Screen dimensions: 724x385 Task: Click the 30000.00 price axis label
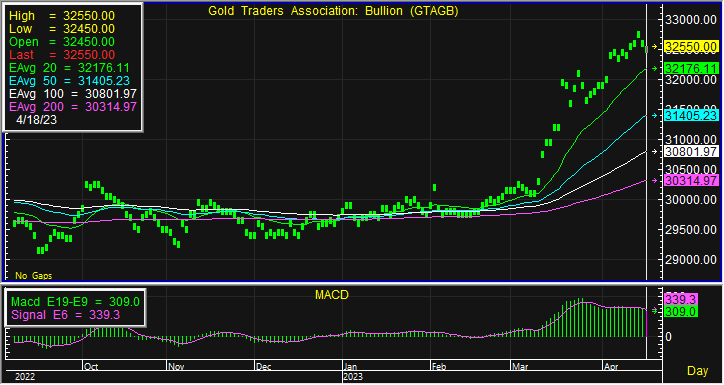click(691, 199)
